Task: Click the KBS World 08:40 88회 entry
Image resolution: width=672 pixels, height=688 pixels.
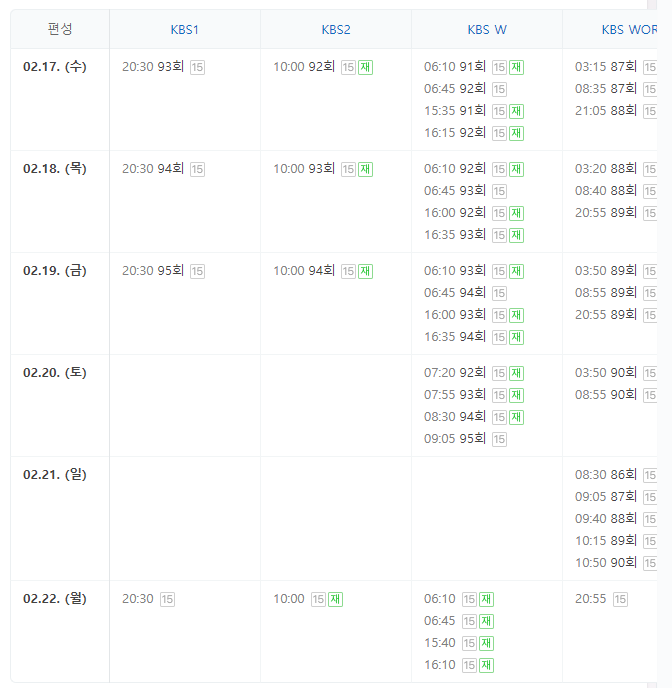Action: click(x=606, y=190)
